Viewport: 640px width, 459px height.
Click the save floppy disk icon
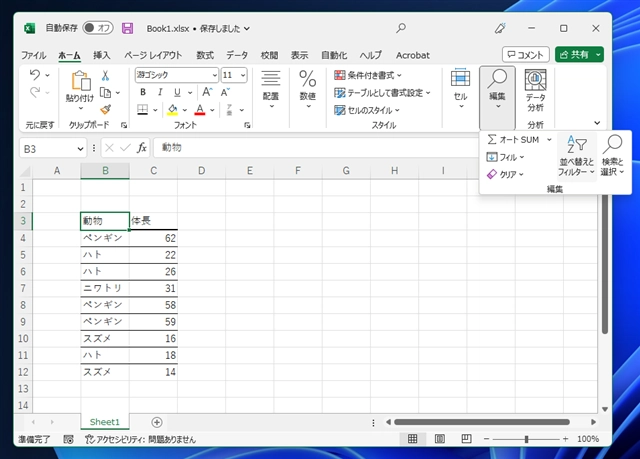[x=128, y=28]
